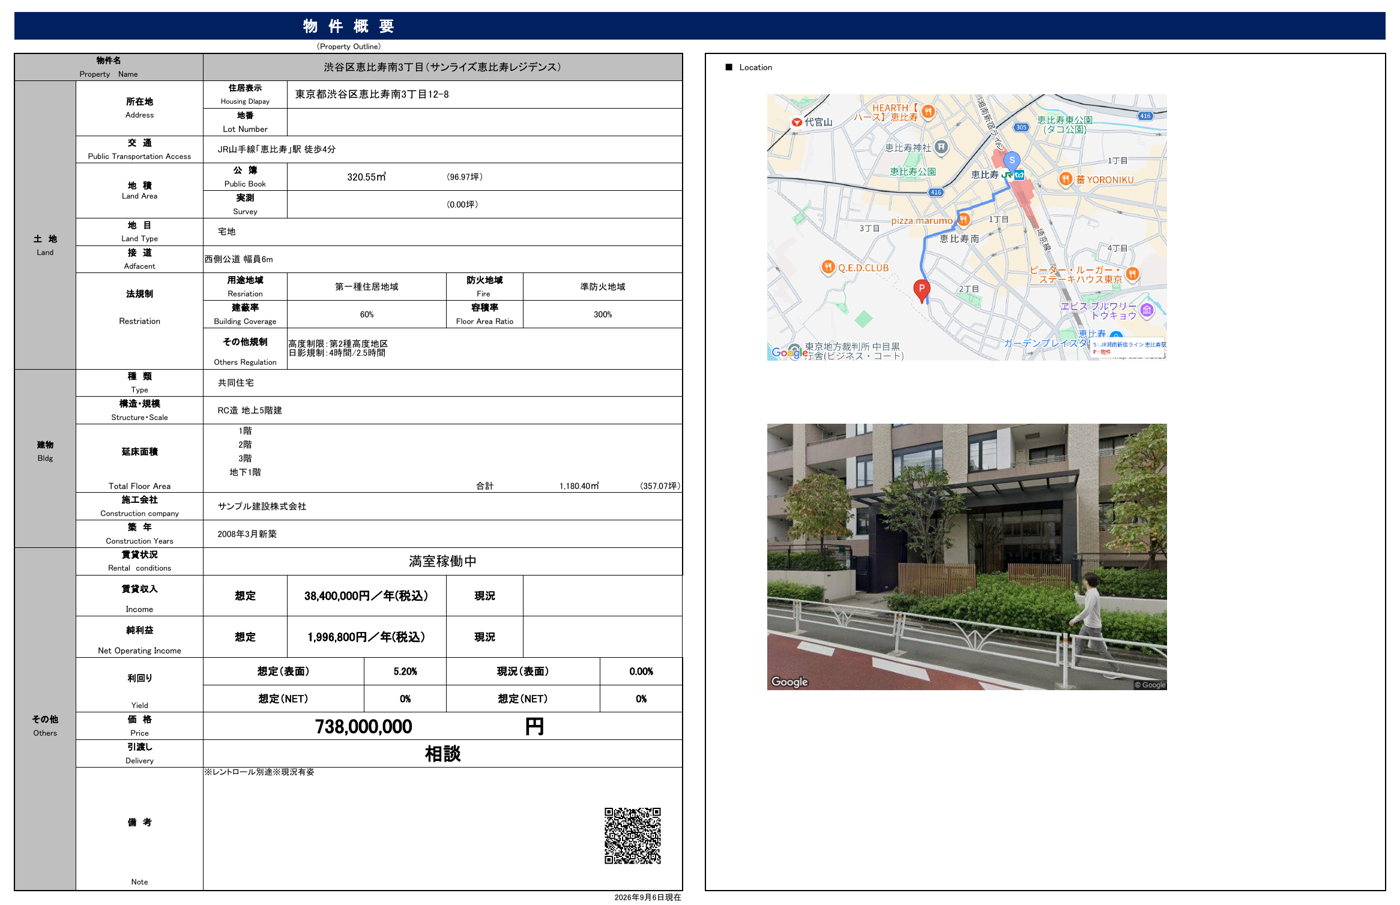Select the construction company サンプル建設株式会社

tap(262, 507)
